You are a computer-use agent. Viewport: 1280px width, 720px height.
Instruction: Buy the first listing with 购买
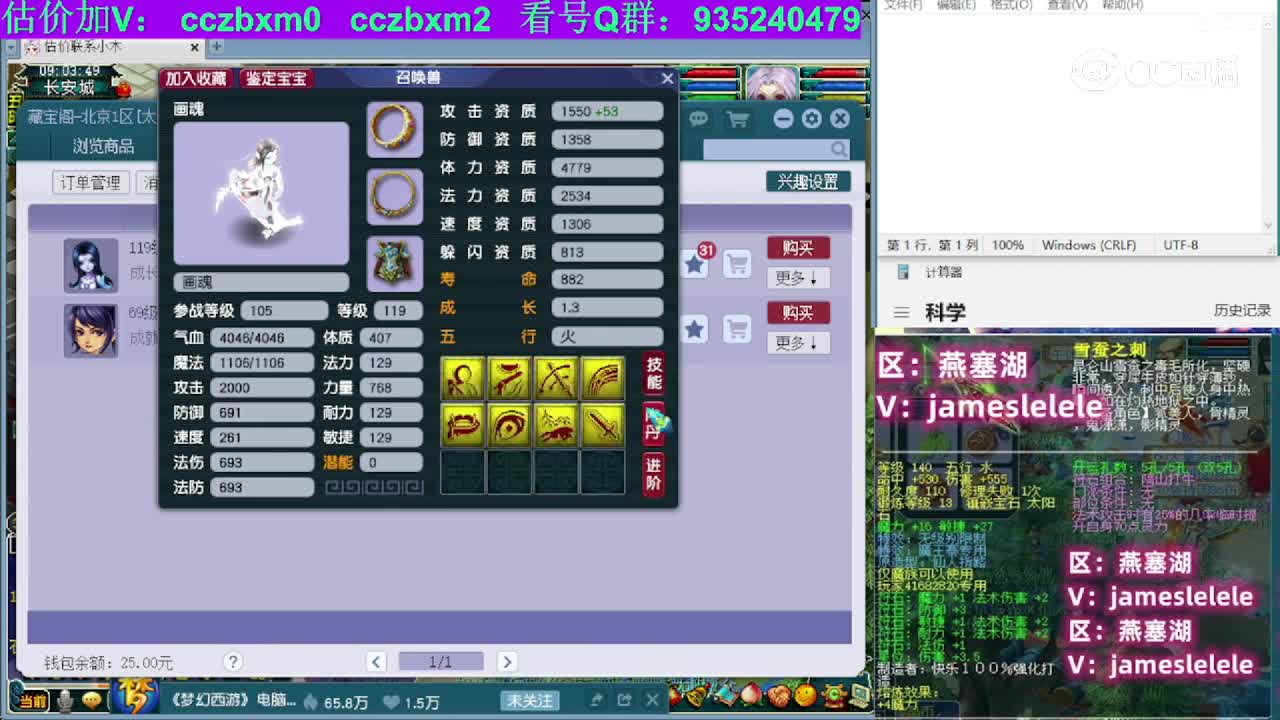tap(798, 247)
